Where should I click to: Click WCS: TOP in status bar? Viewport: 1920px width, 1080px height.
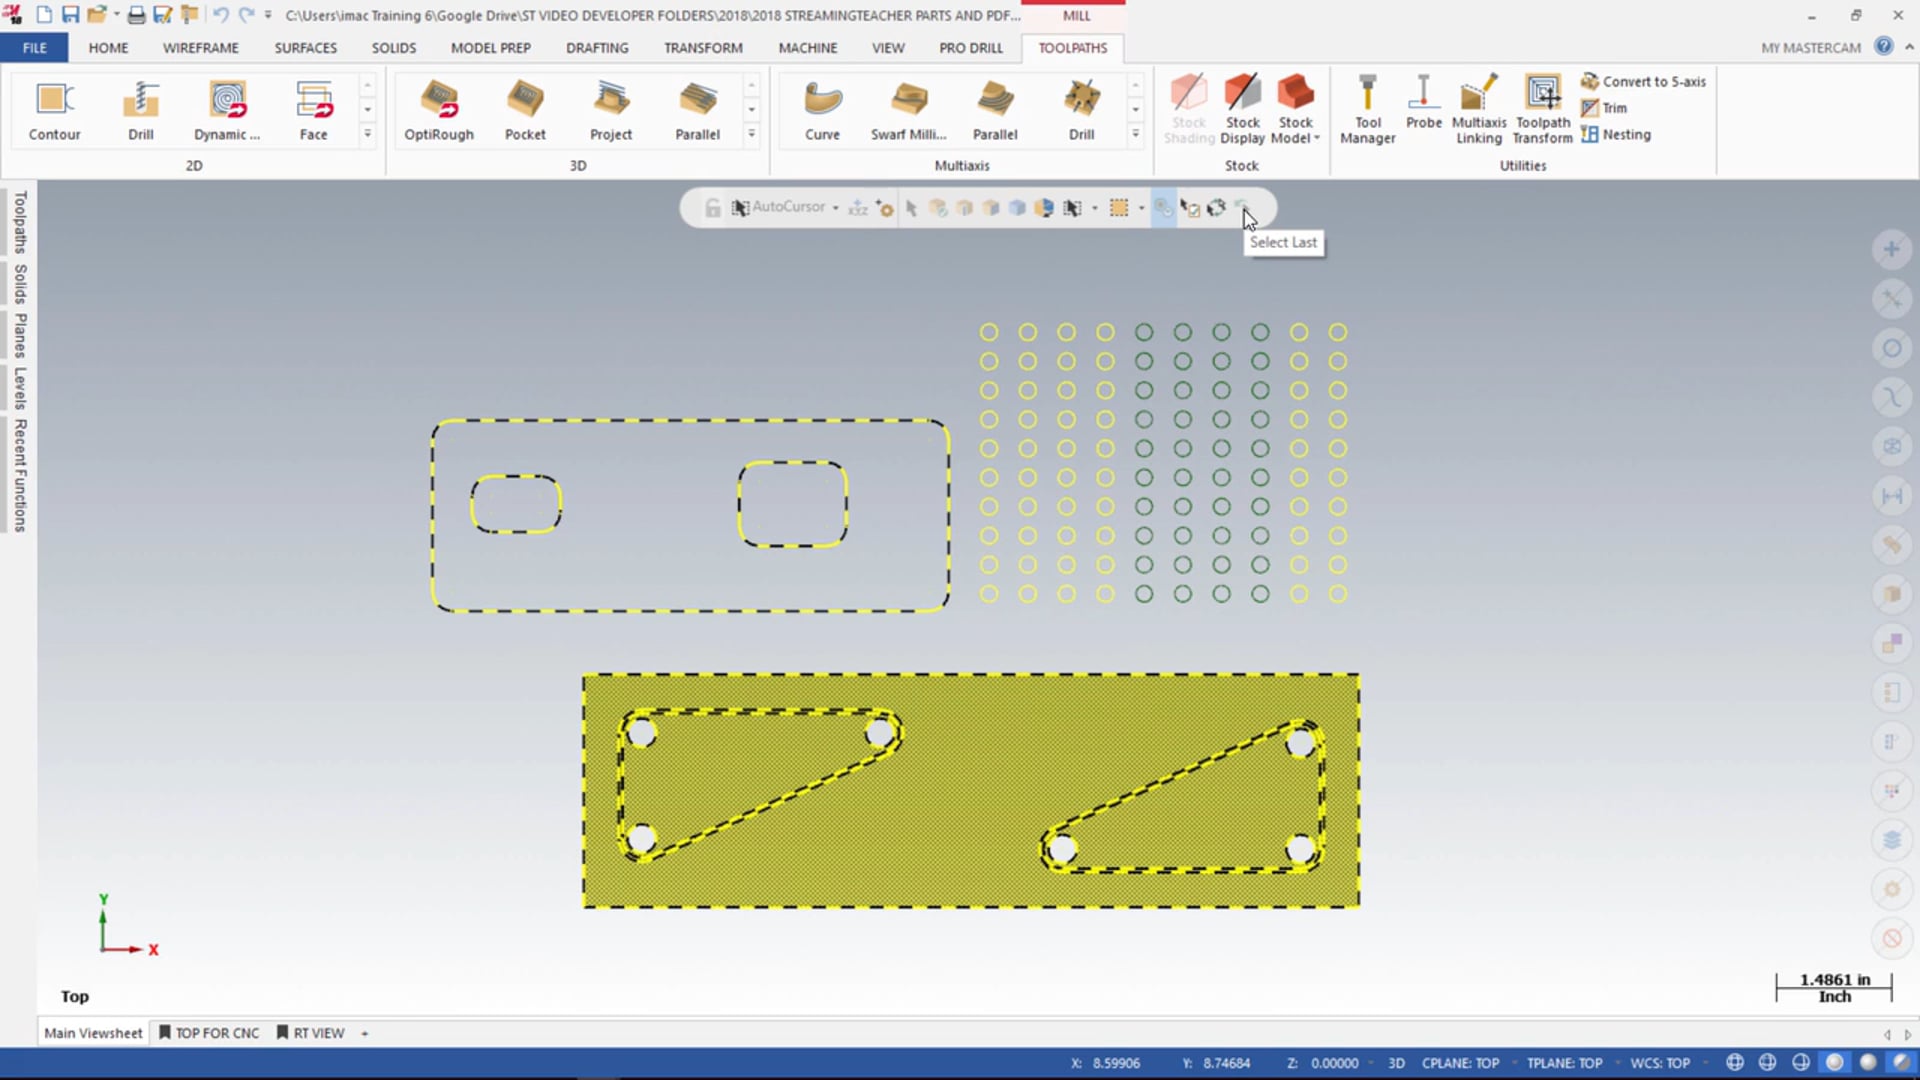1660,1063
